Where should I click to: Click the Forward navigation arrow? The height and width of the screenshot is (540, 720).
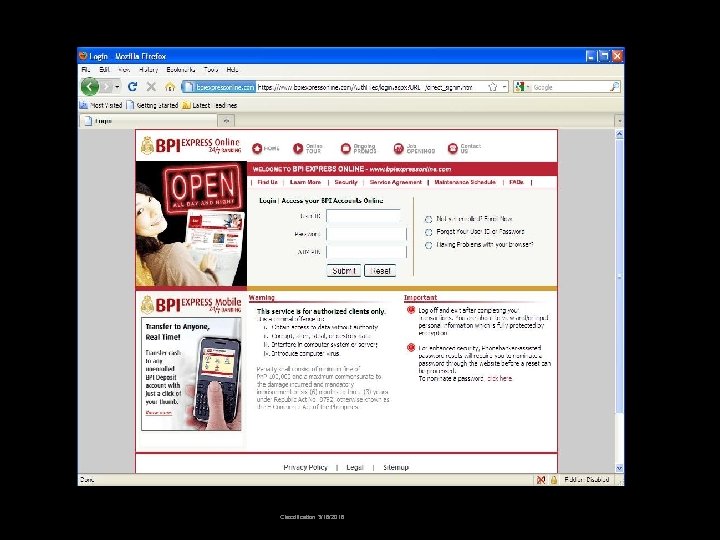coord(107,86)
